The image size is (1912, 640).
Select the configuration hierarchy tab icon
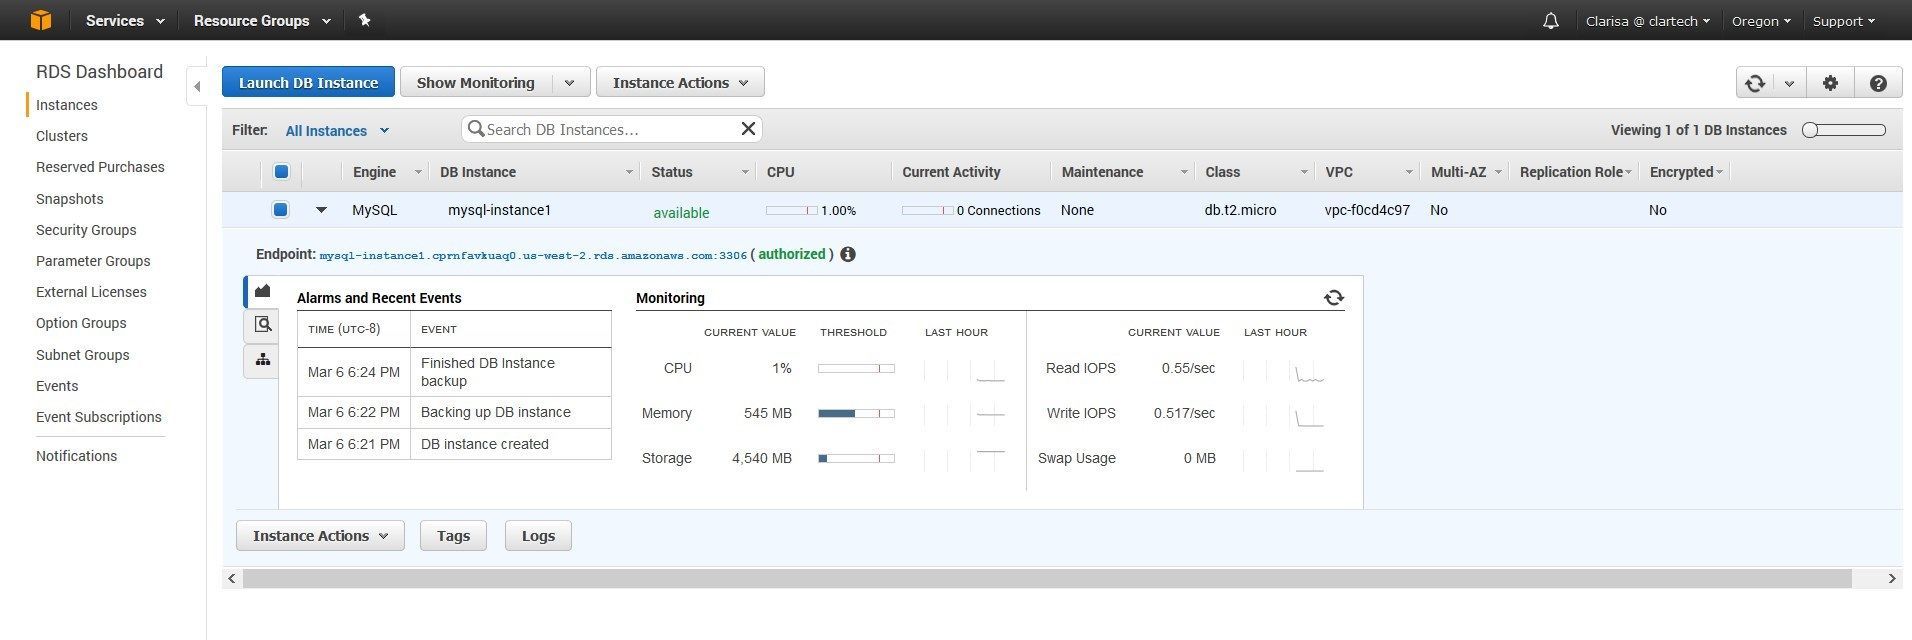tap(262, 360)
